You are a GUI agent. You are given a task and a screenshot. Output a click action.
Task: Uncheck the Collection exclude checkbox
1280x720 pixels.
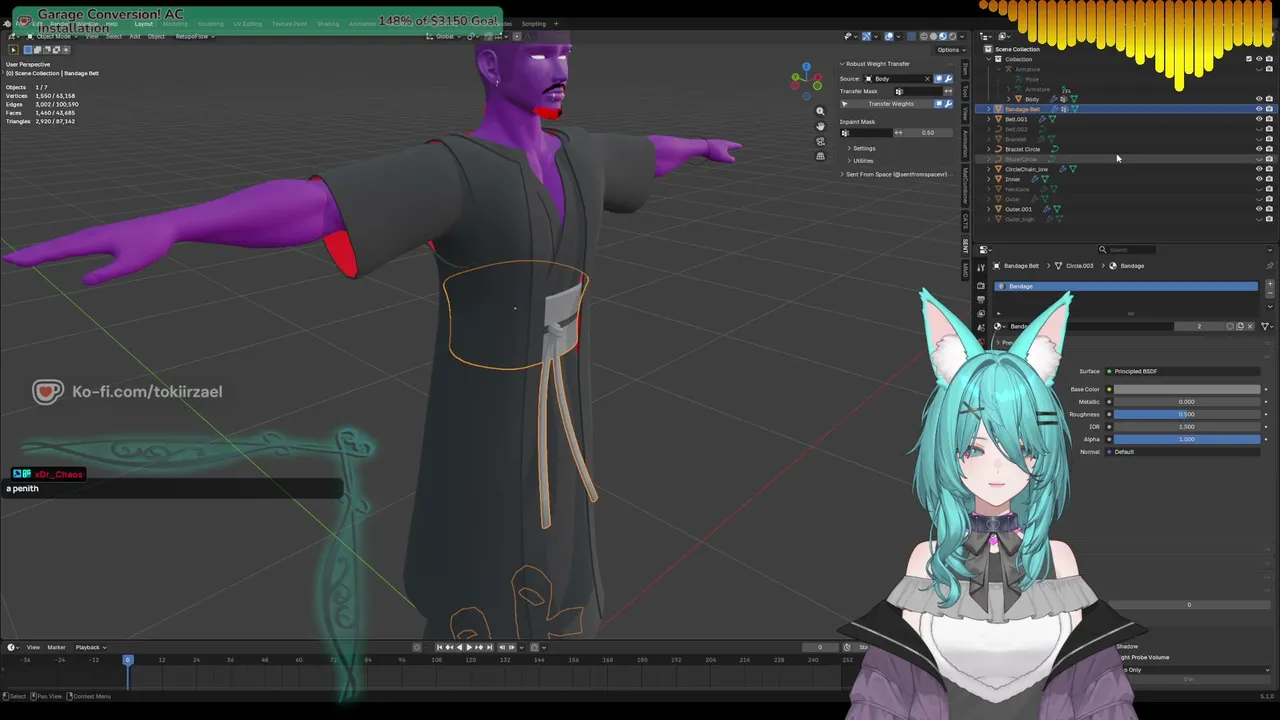(1249, 59)
